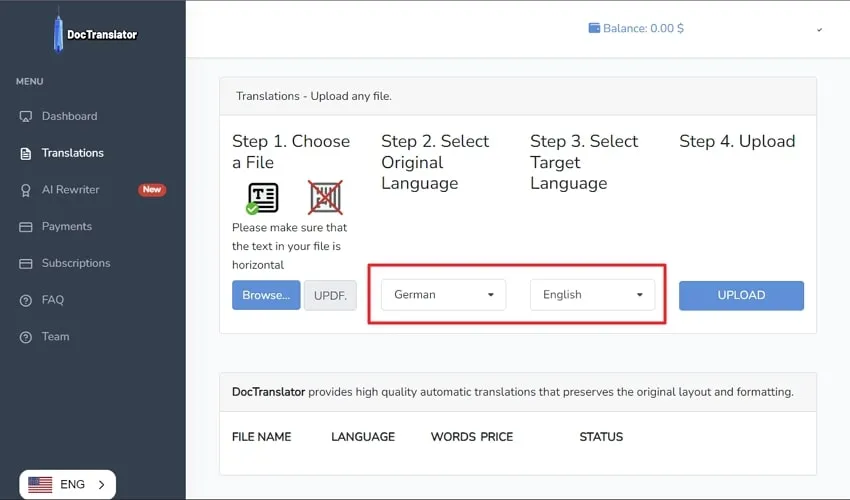Image resolution: width=850 pixels, height=500 pixels.
Task: Click the Payments card icon
Action: coord(25,227)
